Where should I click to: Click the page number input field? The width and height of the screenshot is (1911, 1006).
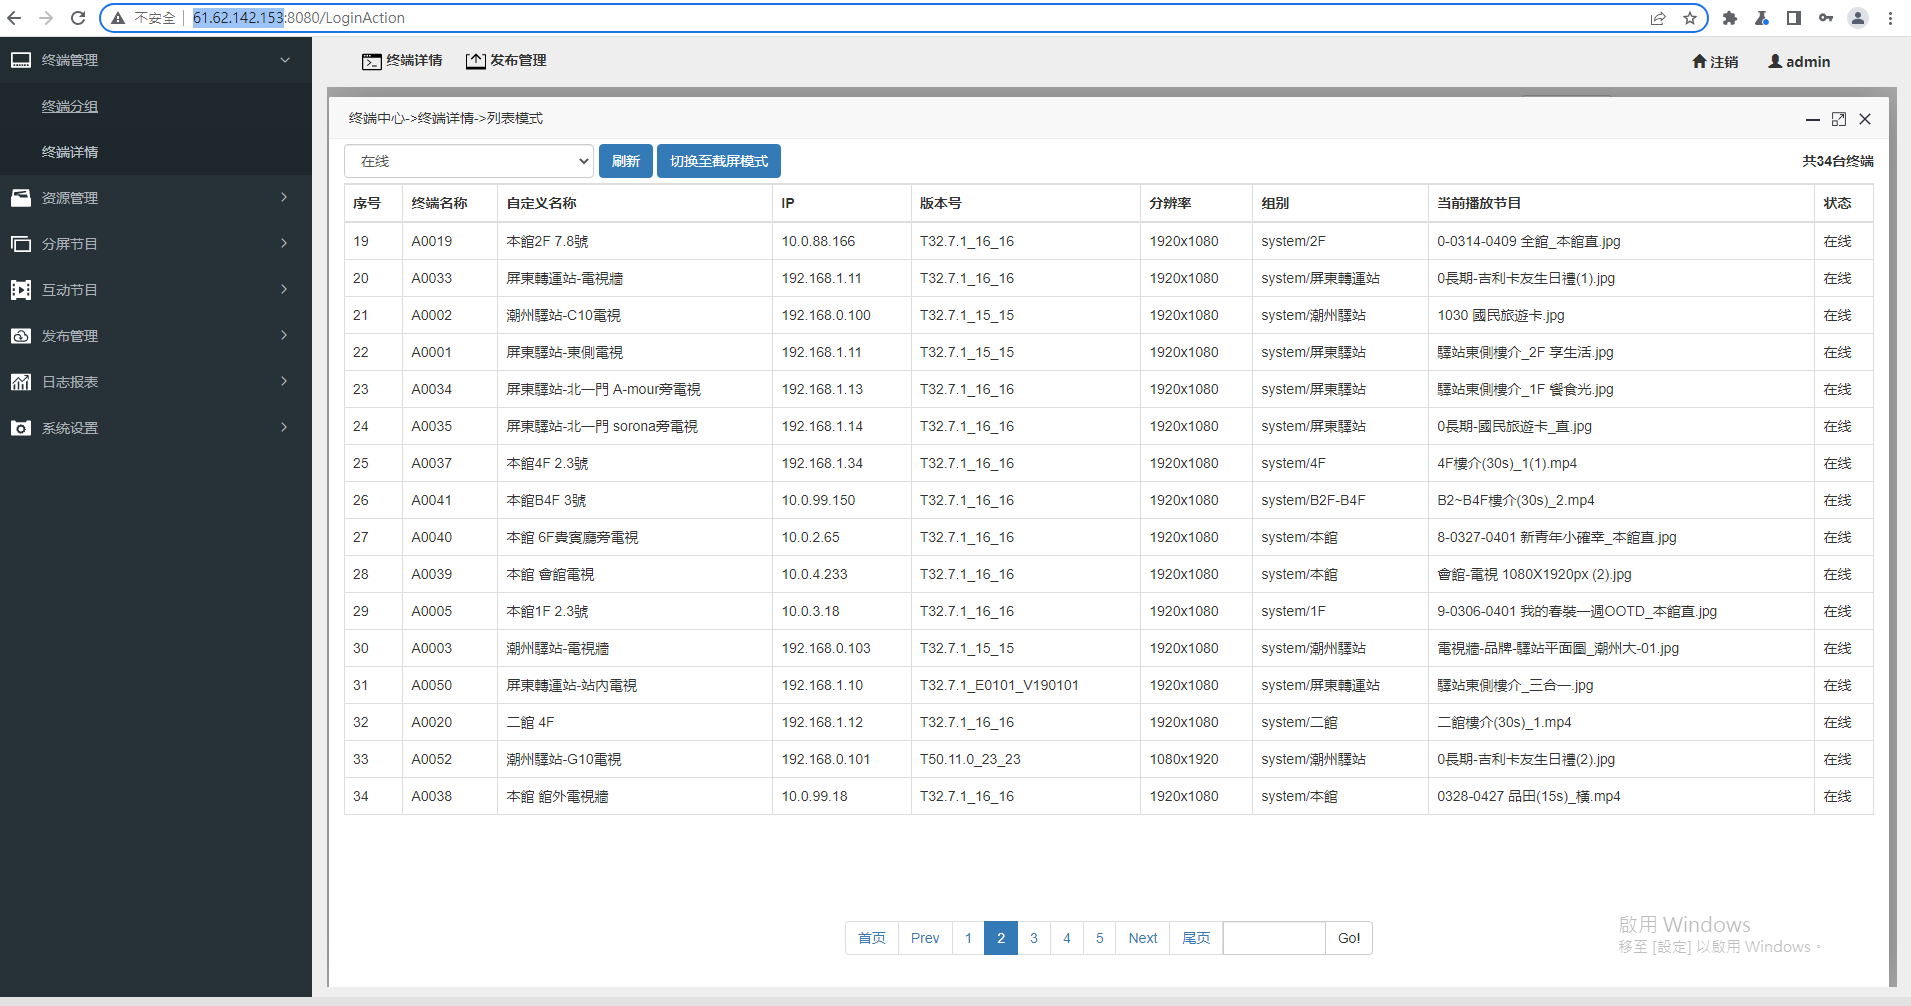point(1274,938)
